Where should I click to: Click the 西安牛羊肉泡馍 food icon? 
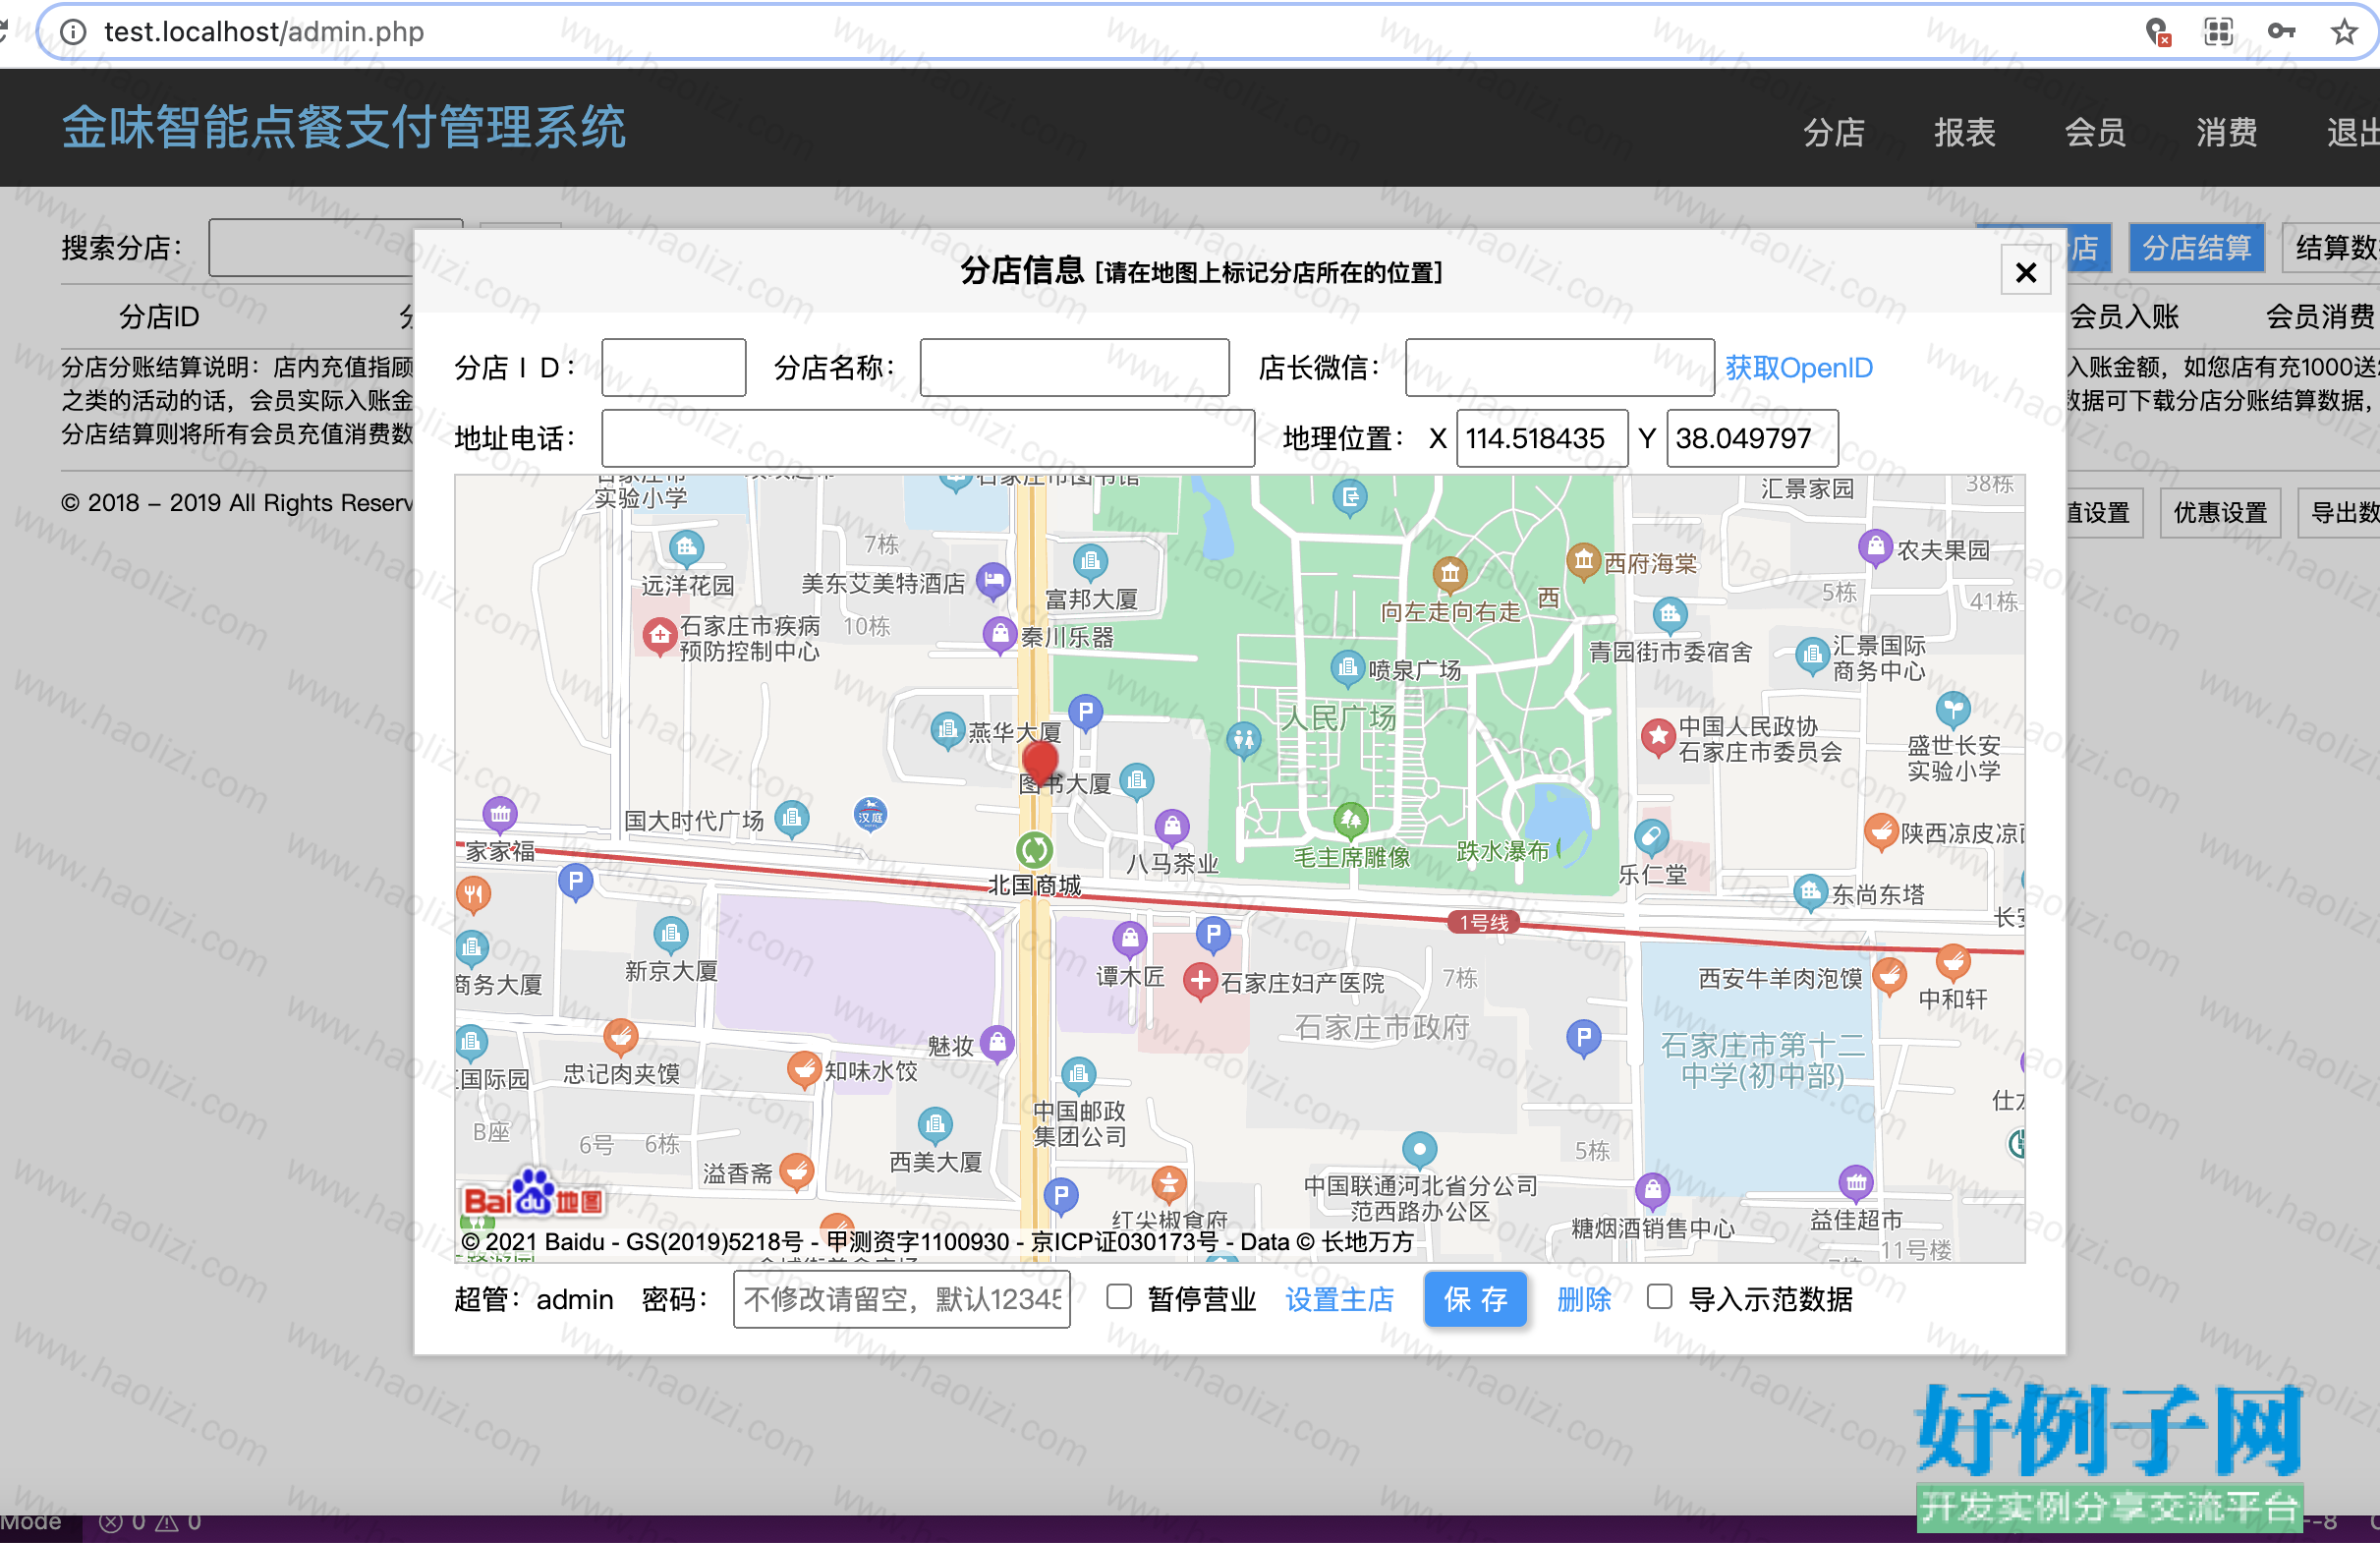1889,975
